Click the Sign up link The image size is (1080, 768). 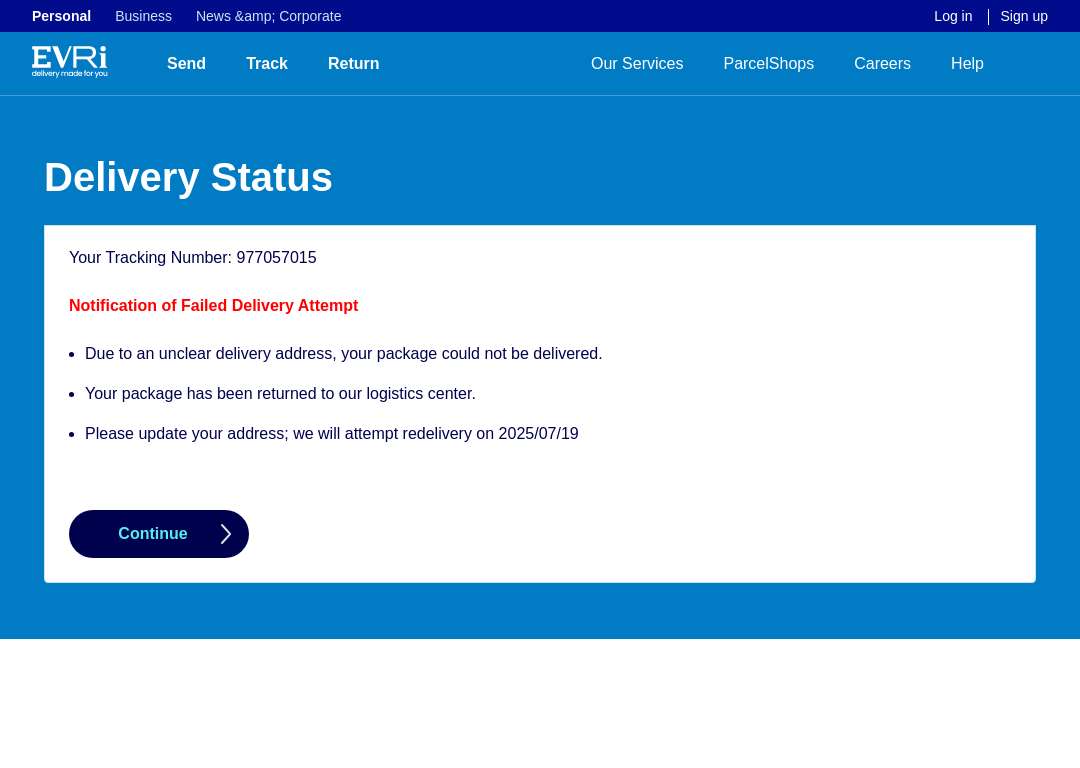[1023, 16]
